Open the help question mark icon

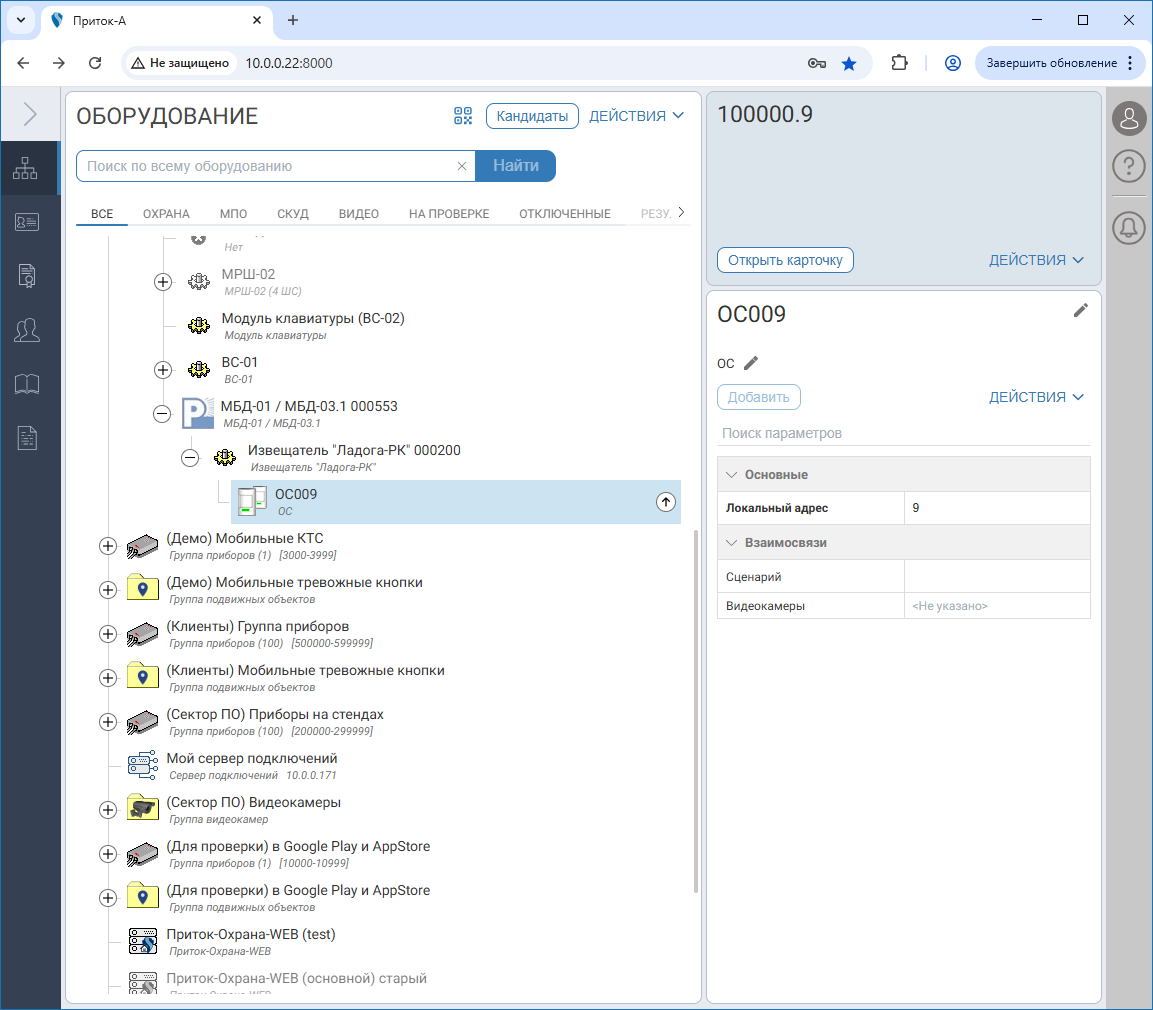(1128, 166)
